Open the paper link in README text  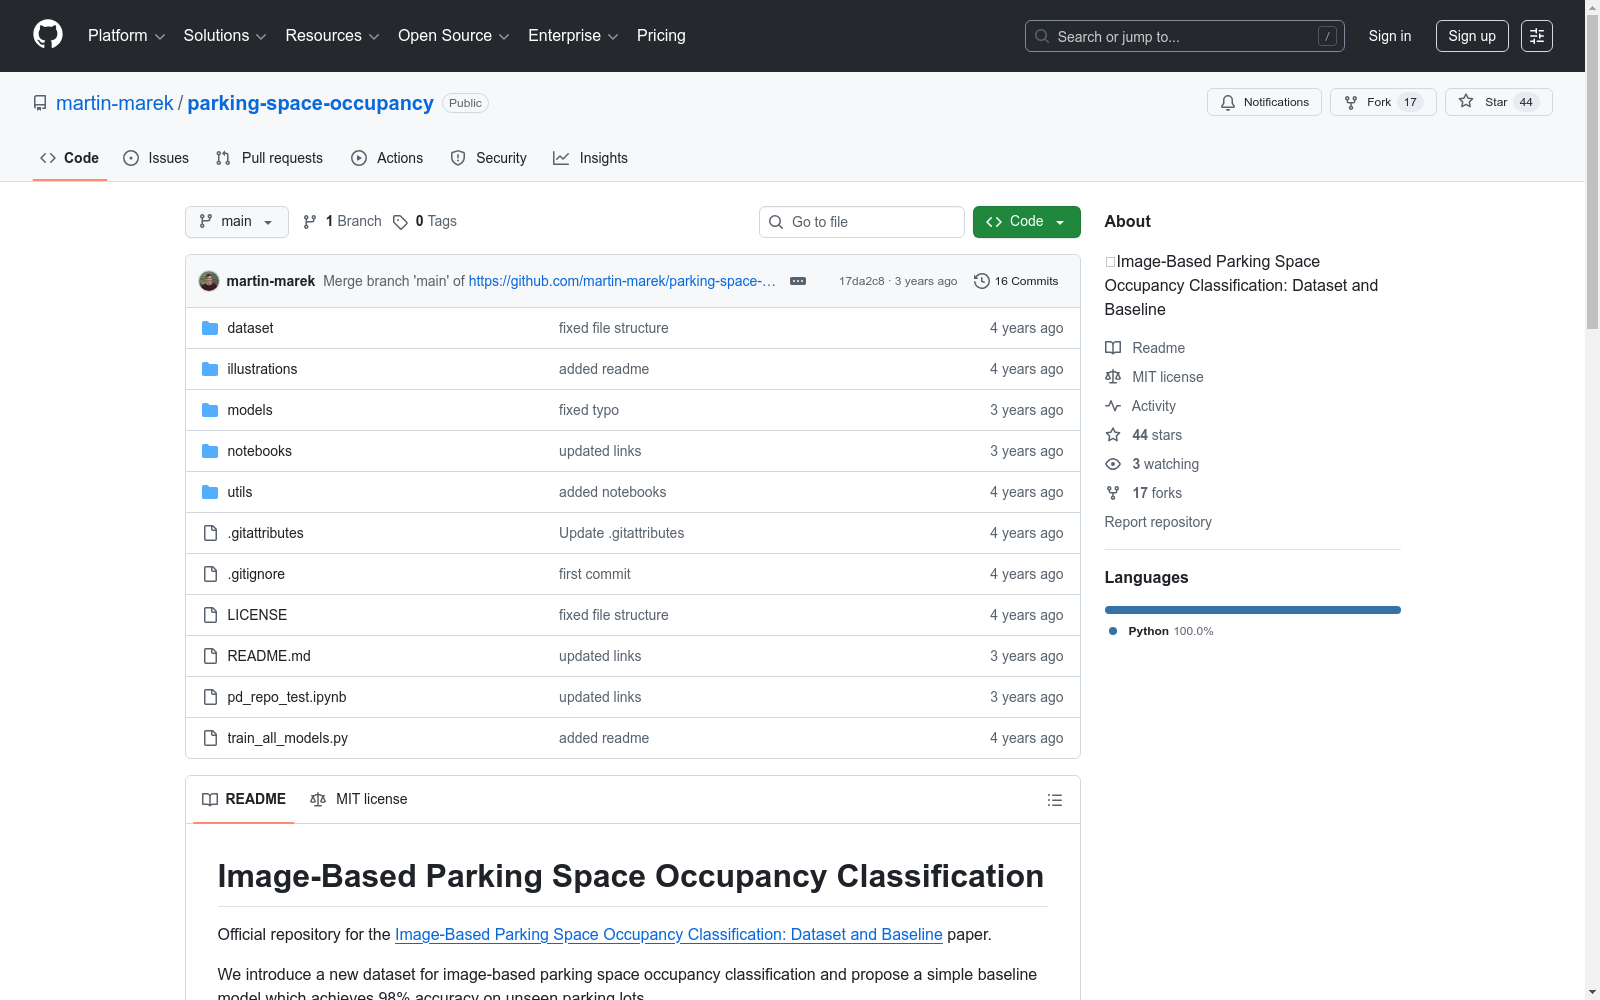(x=669, y=934)
